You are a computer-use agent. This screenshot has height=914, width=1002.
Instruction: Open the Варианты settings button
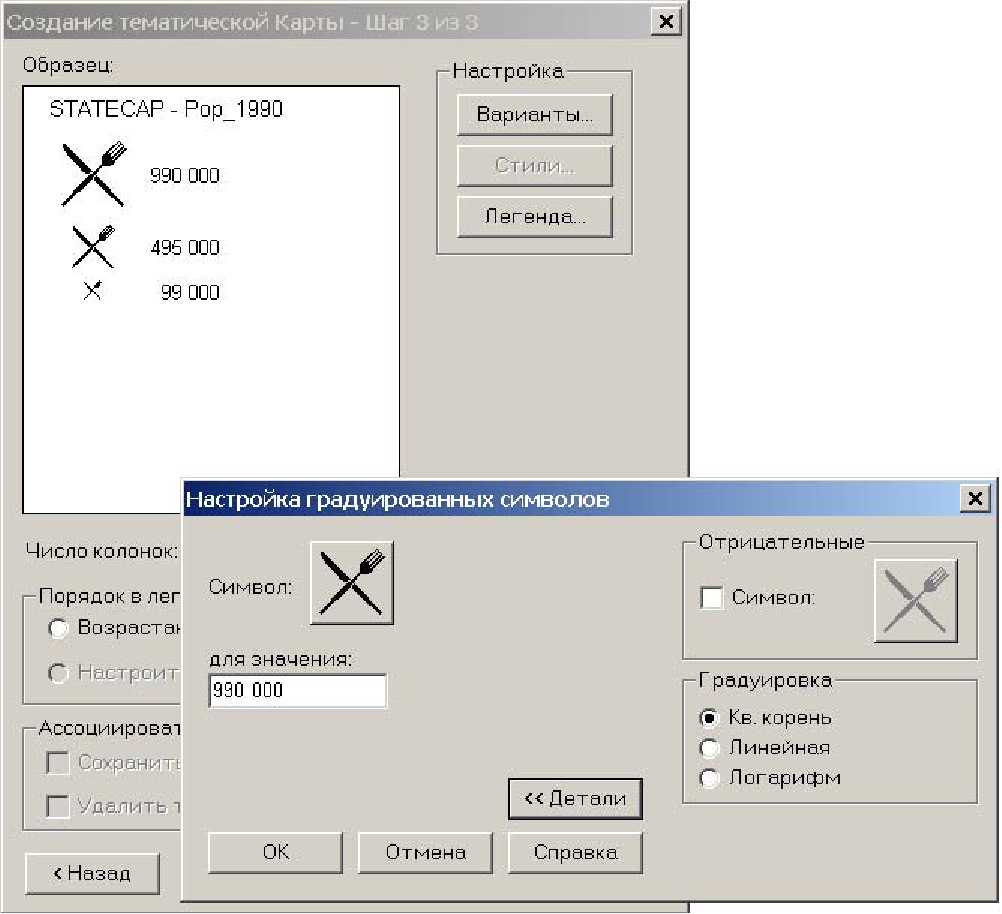pos(534,114)
